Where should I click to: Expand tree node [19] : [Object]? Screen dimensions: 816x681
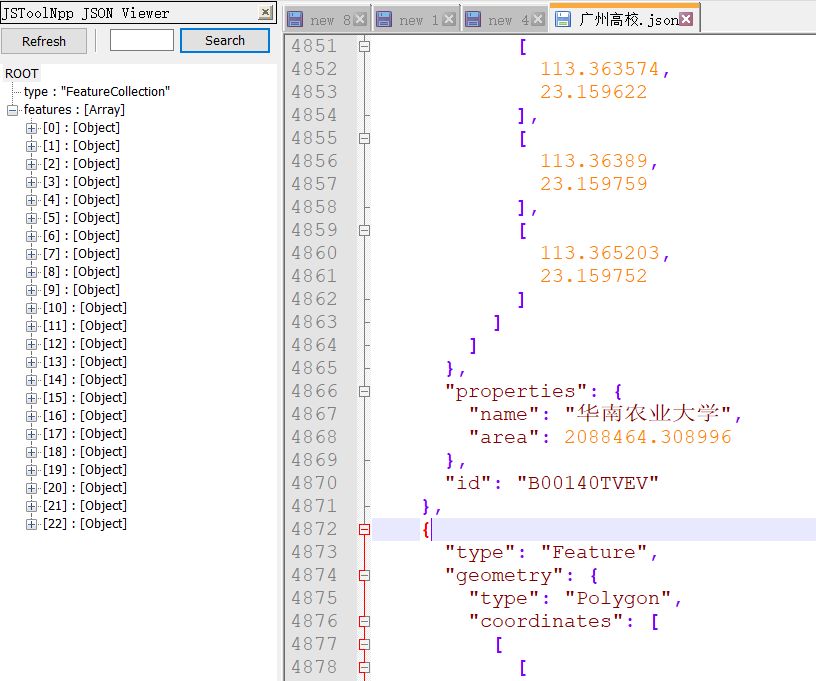(x=31, y=470)
